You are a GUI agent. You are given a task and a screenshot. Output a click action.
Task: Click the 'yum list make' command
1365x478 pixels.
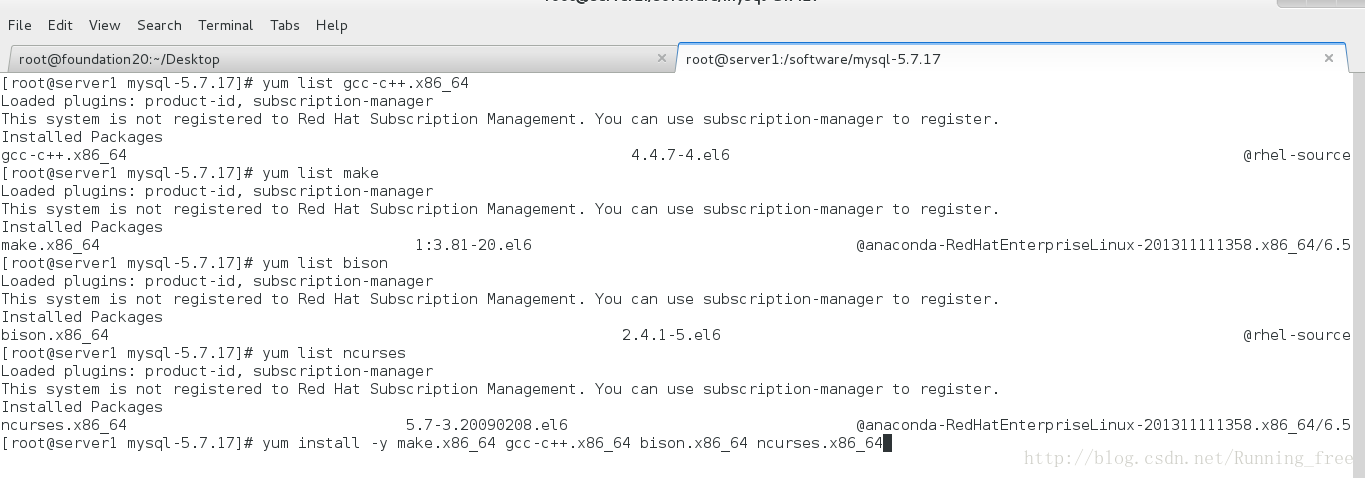320,173
